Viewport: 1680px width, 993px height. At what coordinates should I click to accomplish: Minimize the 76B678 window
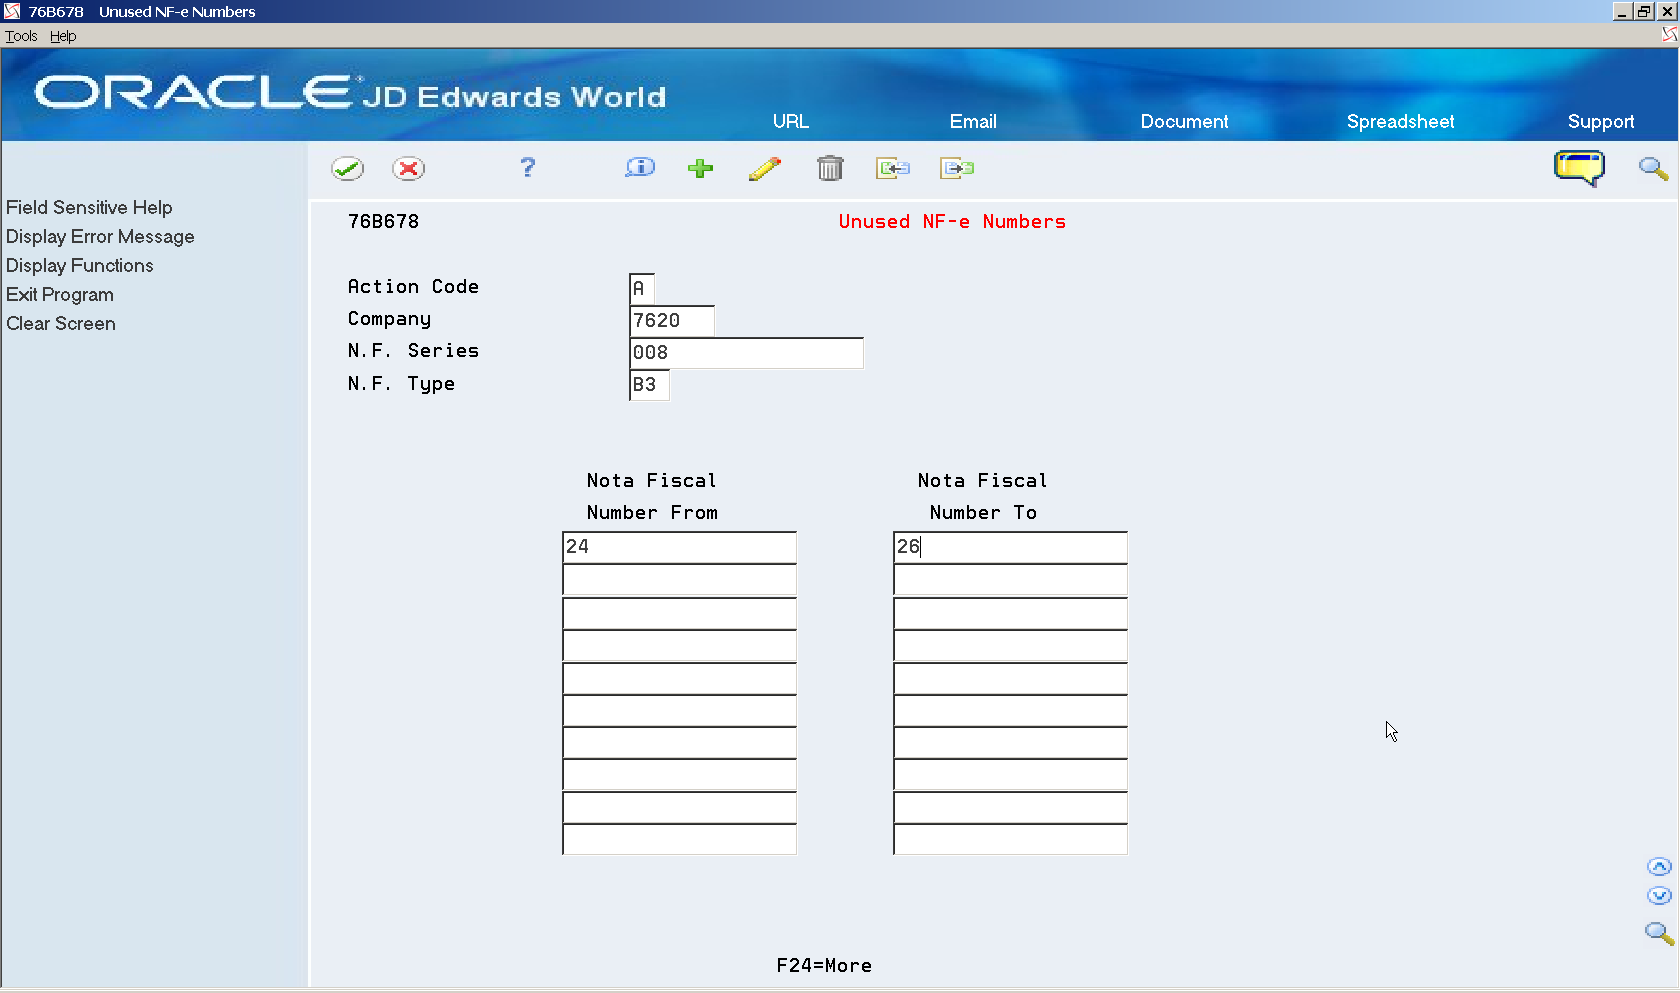tap(1622, 11)
